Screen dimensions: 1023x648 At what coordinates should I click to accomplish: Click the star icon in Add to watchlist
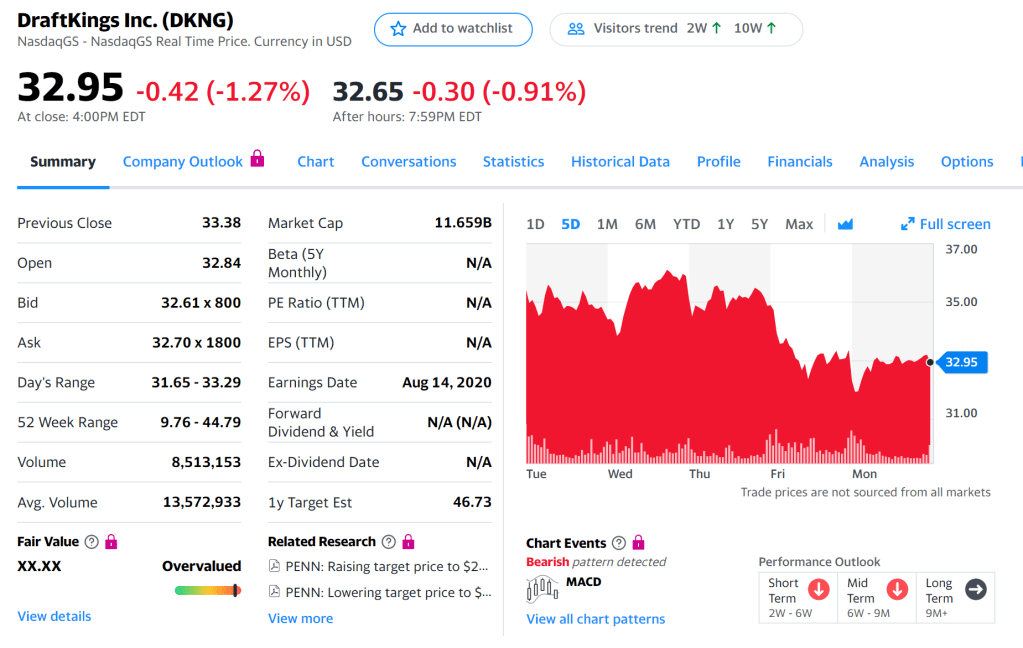(398, 29)
